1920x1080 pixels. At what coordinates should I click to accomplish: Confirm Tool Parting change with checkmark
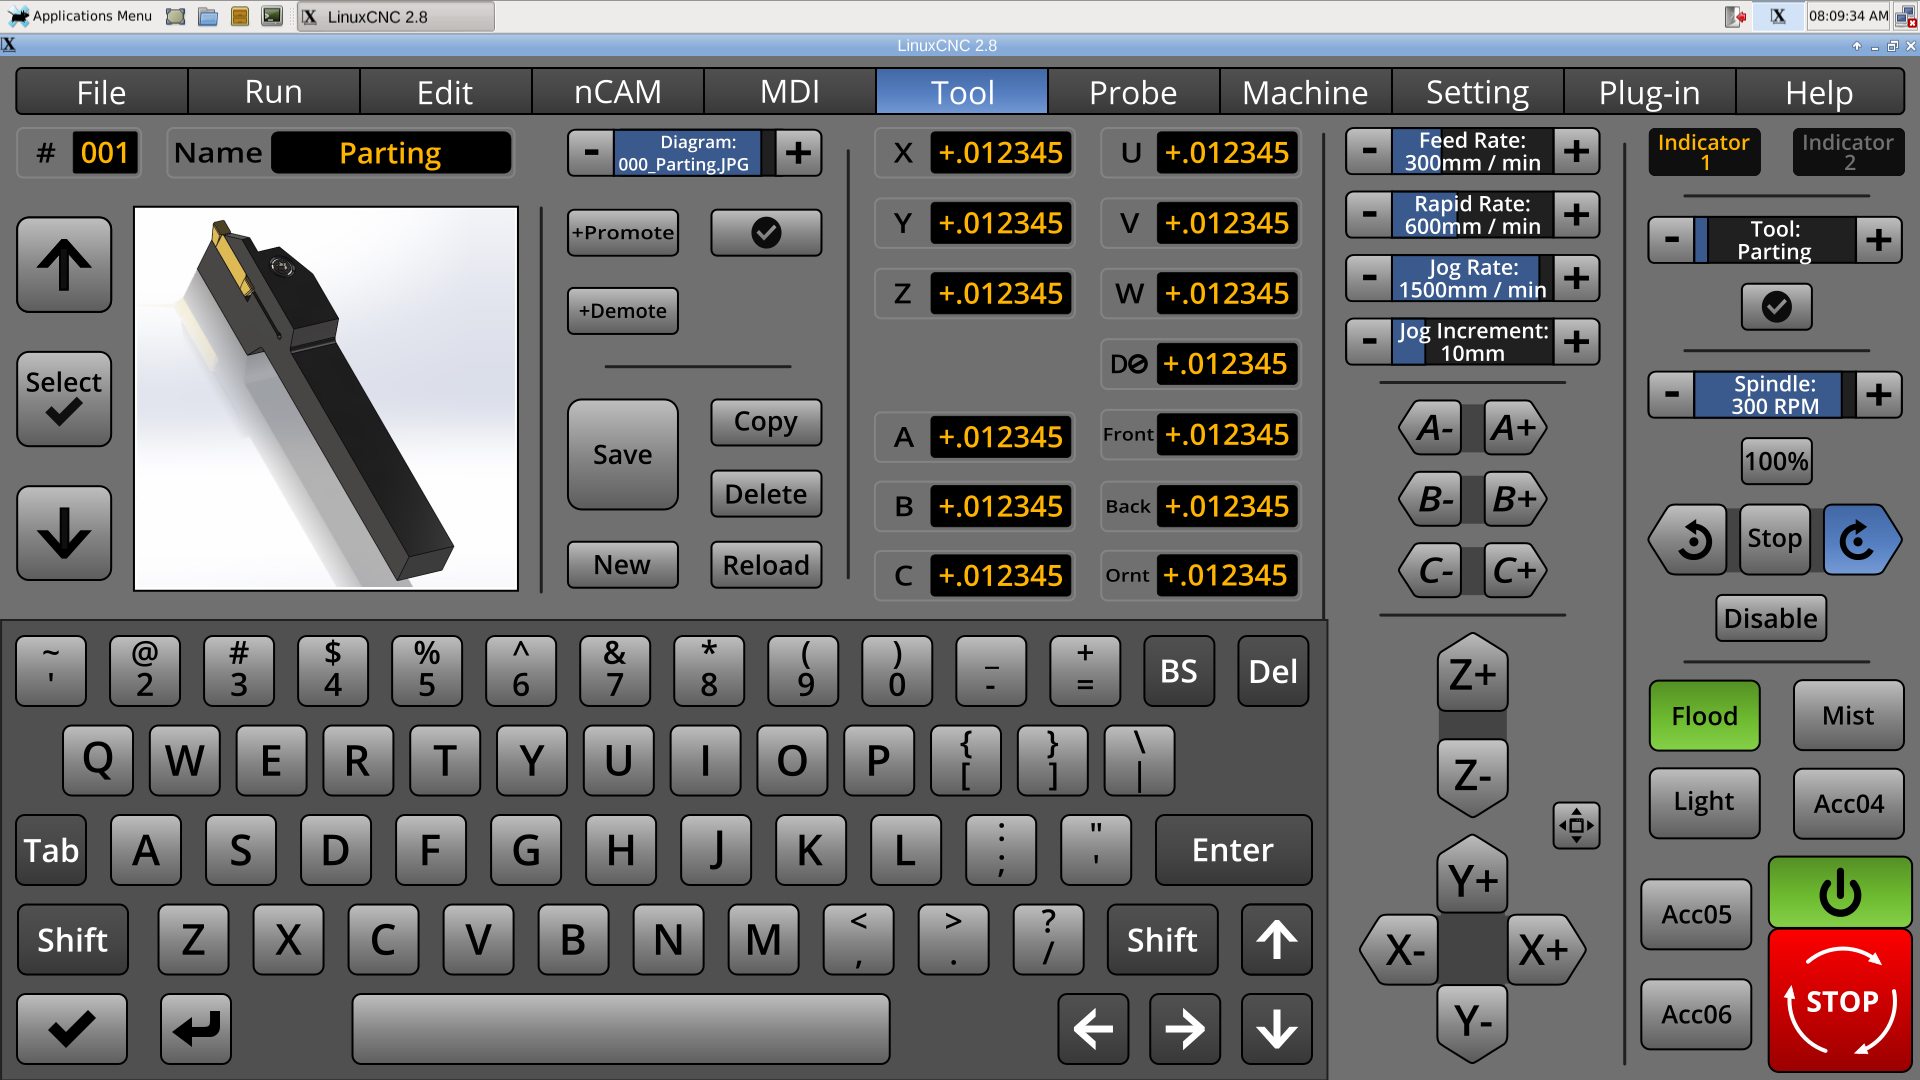pyautogui.click(x=1776, y=307)
